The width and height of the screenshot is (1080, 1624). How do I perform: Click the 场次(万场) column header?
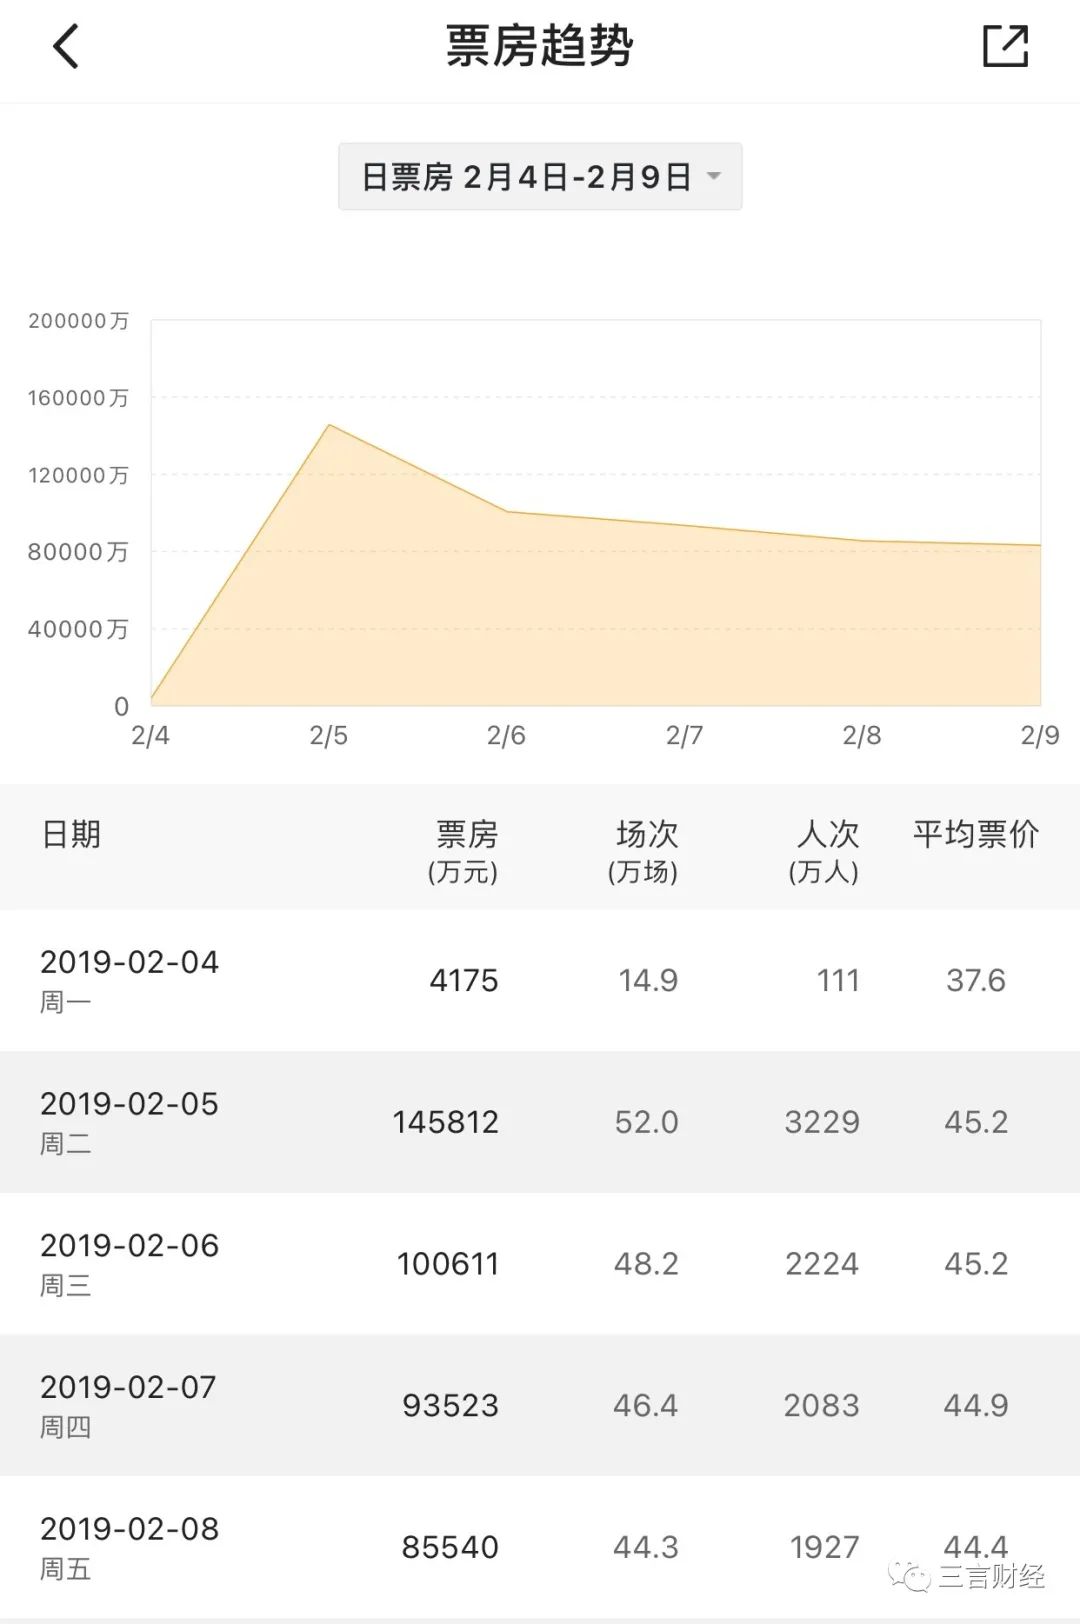(x=645, y=850)
